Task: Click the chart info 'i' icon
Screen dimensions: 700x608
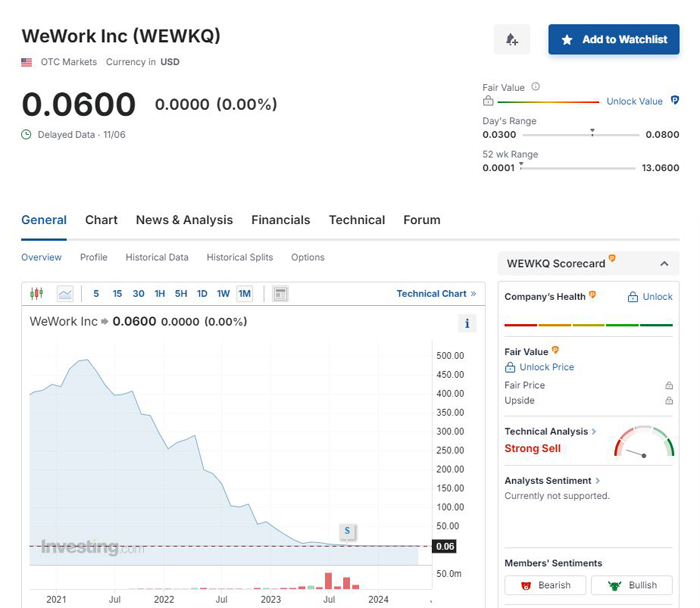Action: tap(467, 323)
